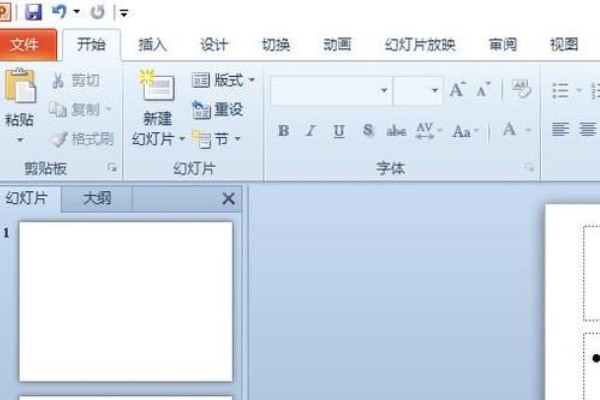
Task: Expand the font name dropdown arrow
Action: (x=384, y=91)
